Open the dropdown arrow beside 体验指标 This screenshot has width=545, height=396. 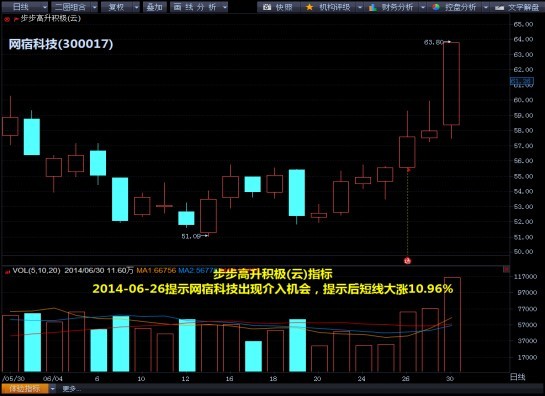52,388
